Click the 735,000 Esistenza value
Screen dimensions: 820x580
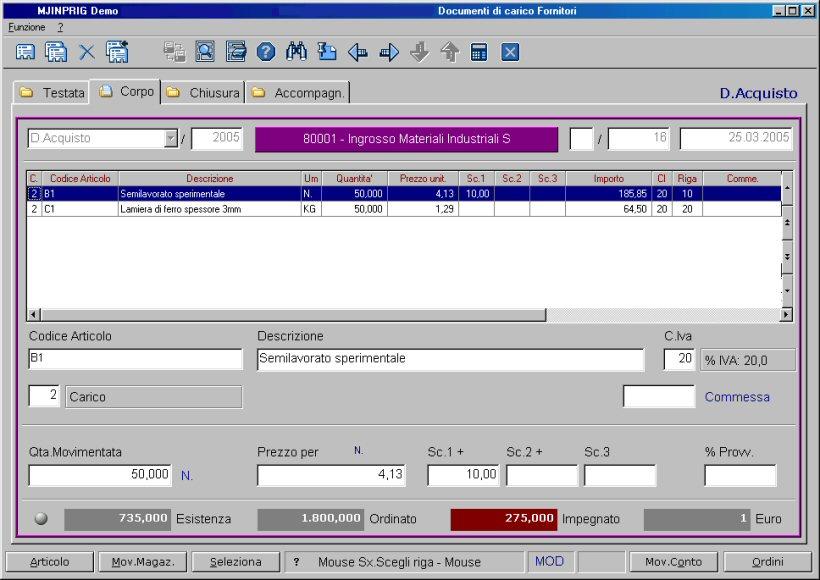coord(118,519)
